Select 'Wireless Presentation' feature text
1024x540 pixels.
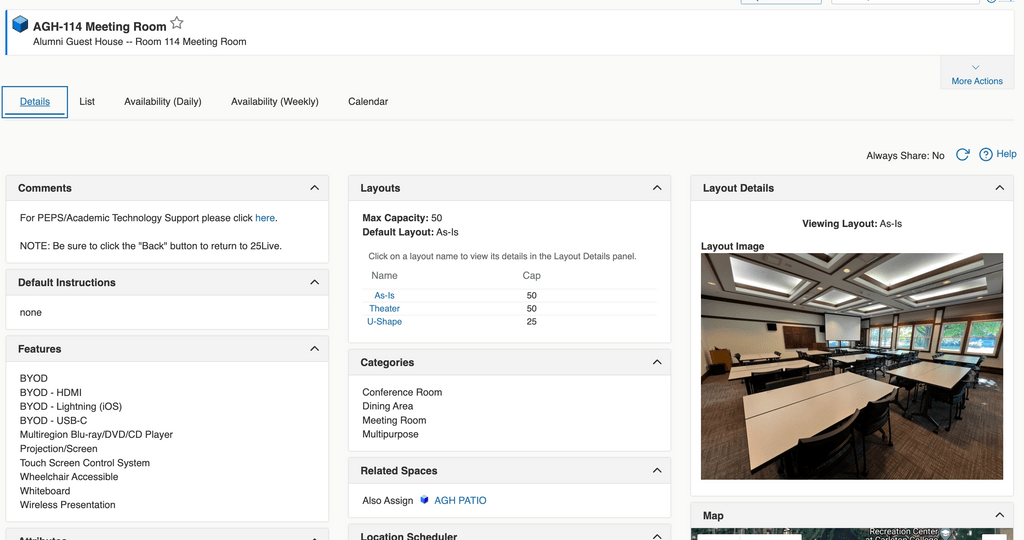pyautogui.click(x=67, y=505)
